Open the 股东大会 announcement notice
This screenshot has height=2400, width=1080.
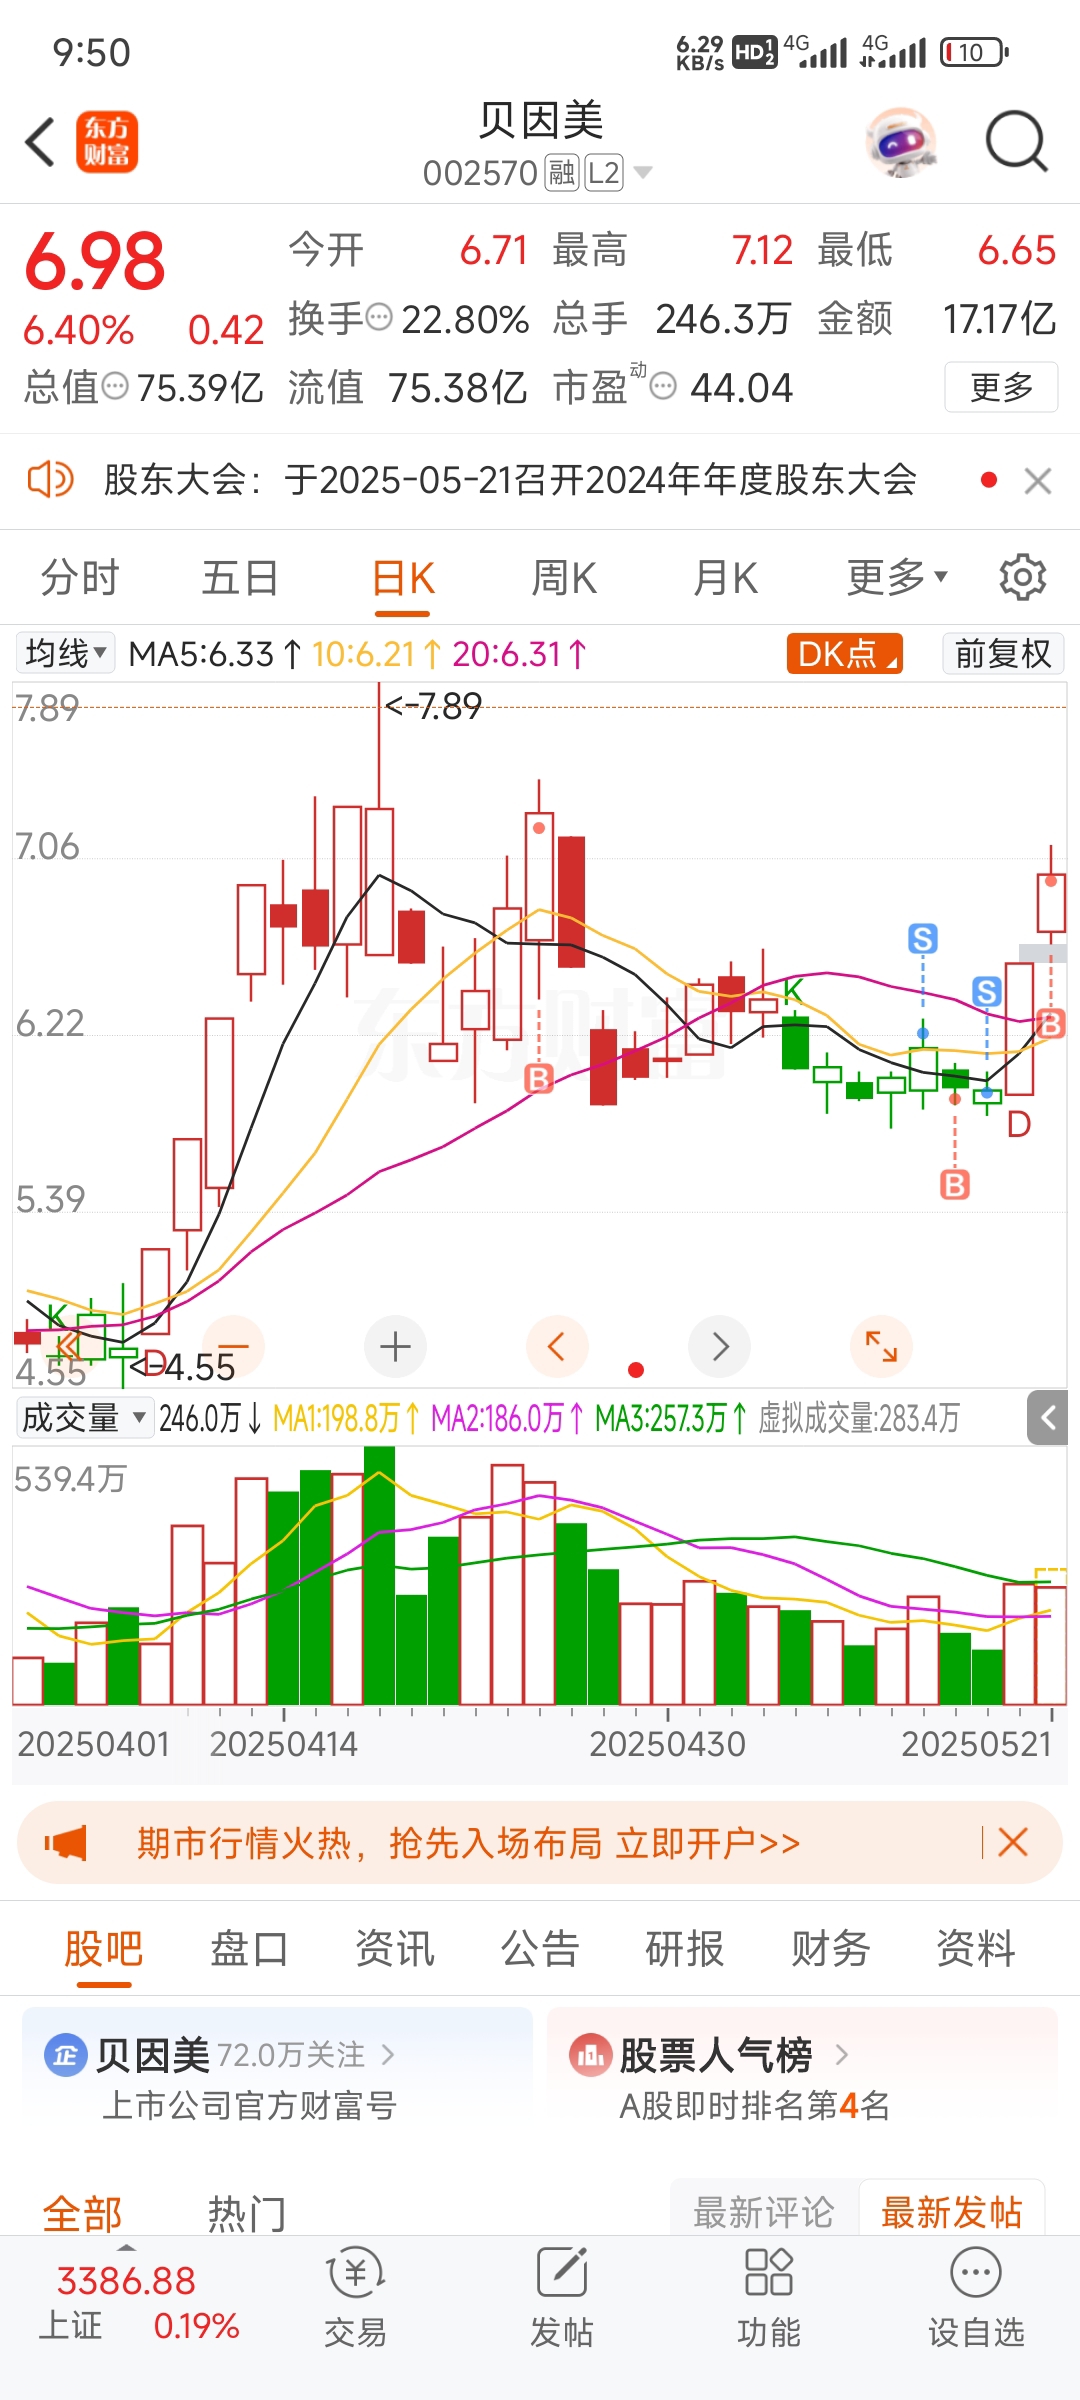(x=510, y=480)
